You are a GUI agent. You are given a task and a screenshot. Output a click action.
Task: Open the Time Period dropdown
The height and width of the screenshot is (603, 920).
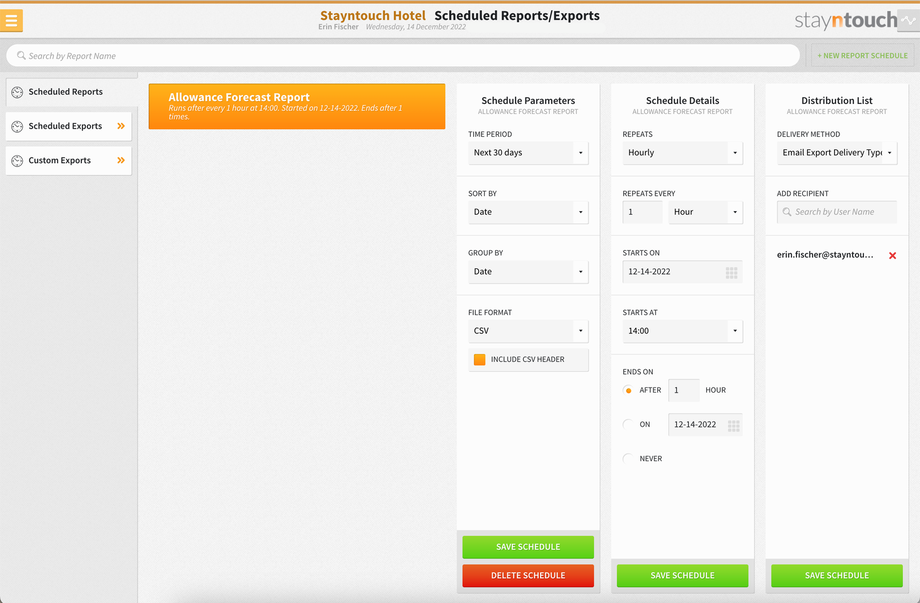click(x=528, y=153)
